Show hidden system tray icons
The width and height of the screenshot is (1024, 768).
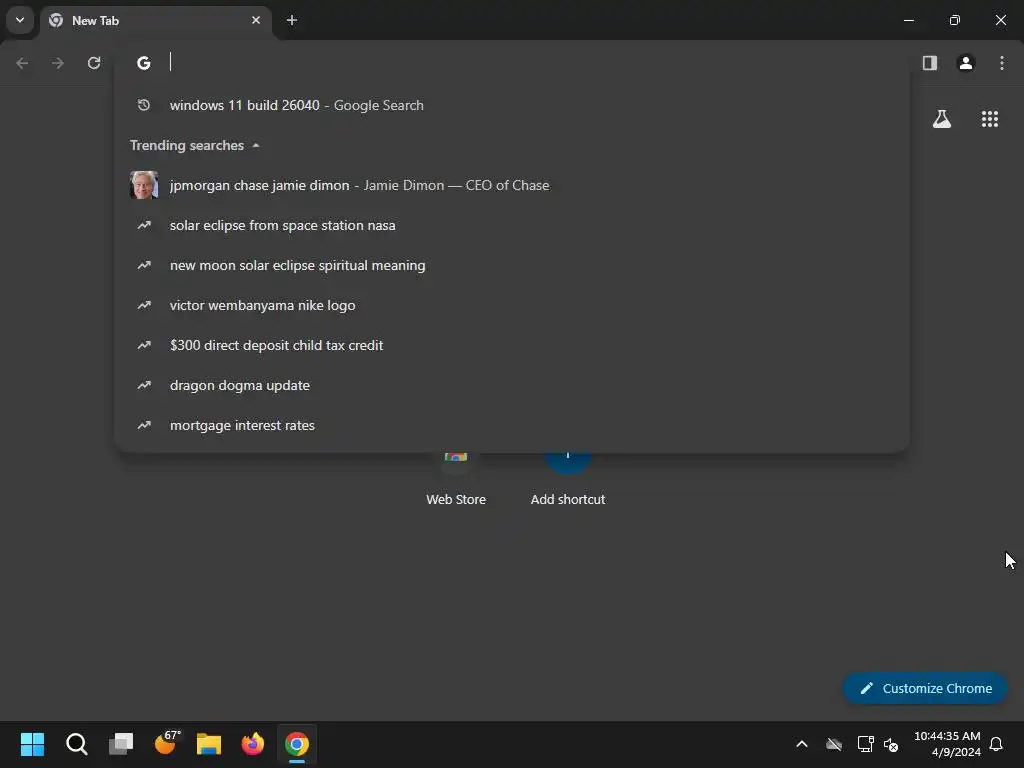pyautogui.click(x=802, y=744)
